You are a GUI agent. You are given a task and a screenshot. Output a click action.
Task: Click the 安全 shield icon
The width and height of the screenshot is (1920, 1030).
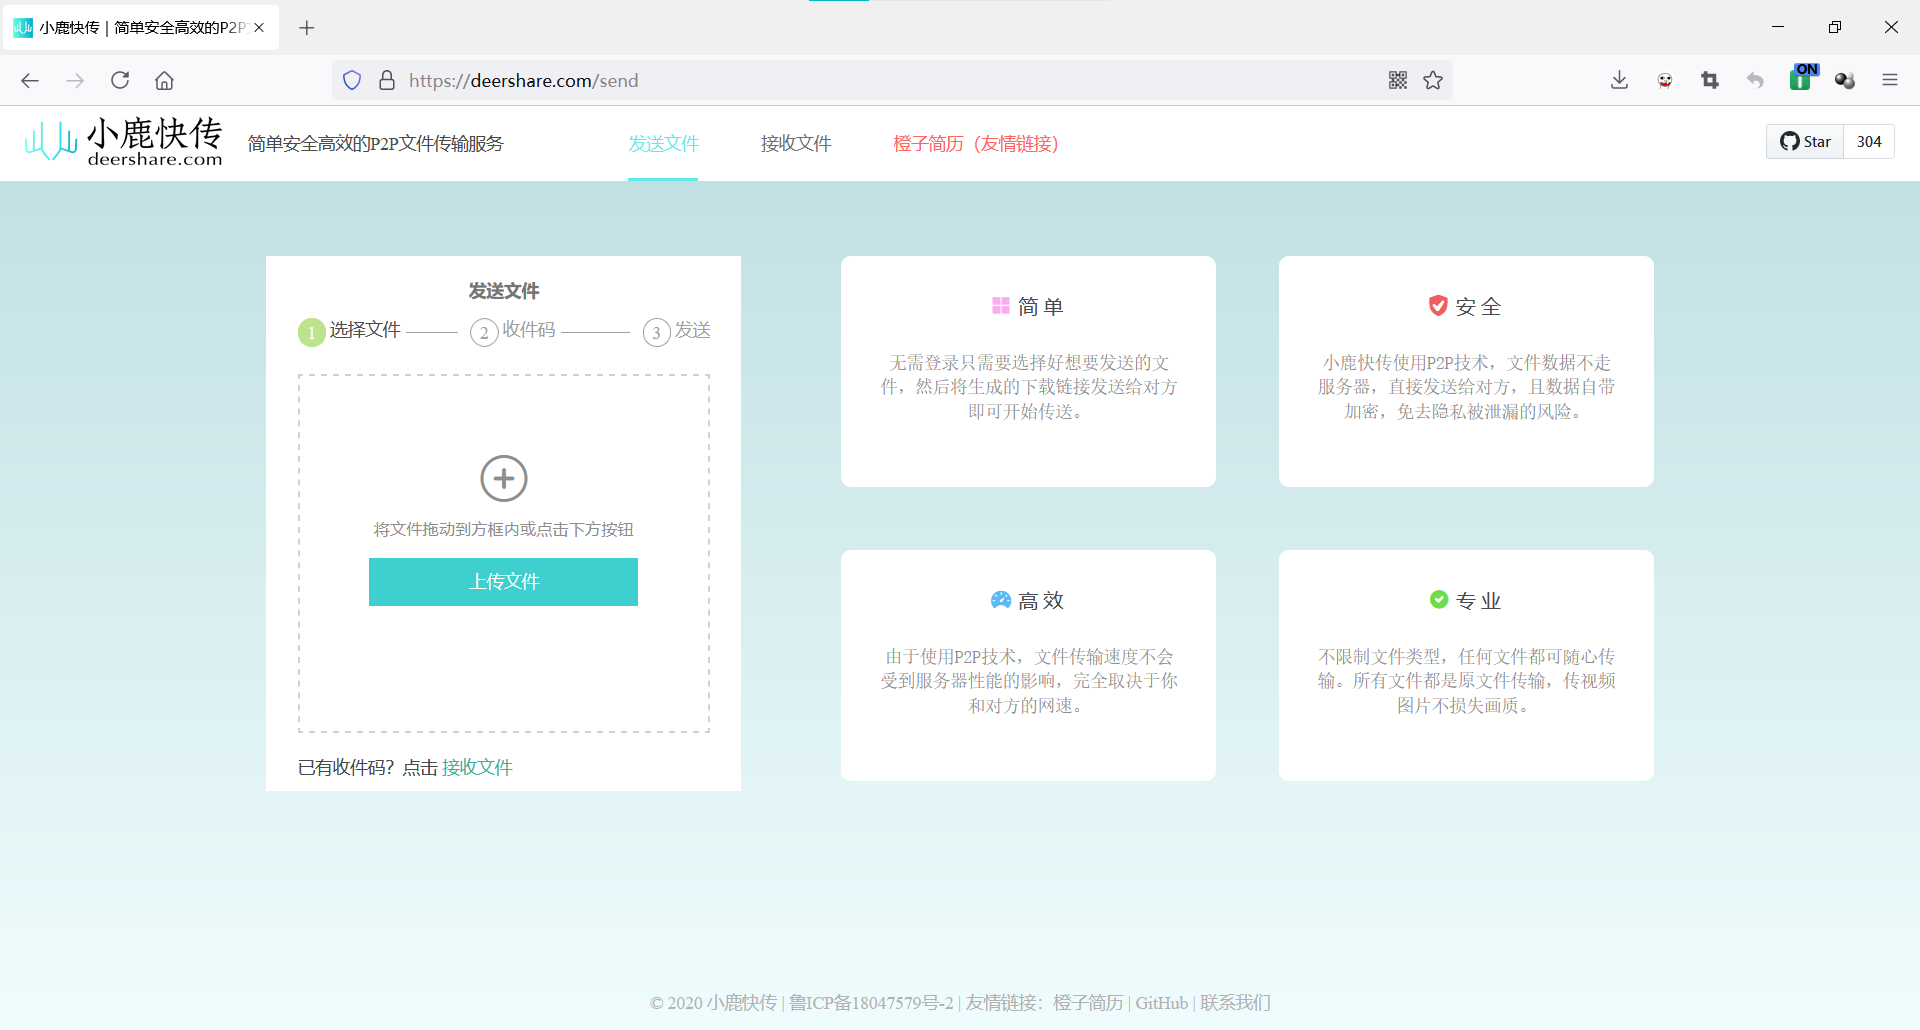click(x=1438, y=306)
